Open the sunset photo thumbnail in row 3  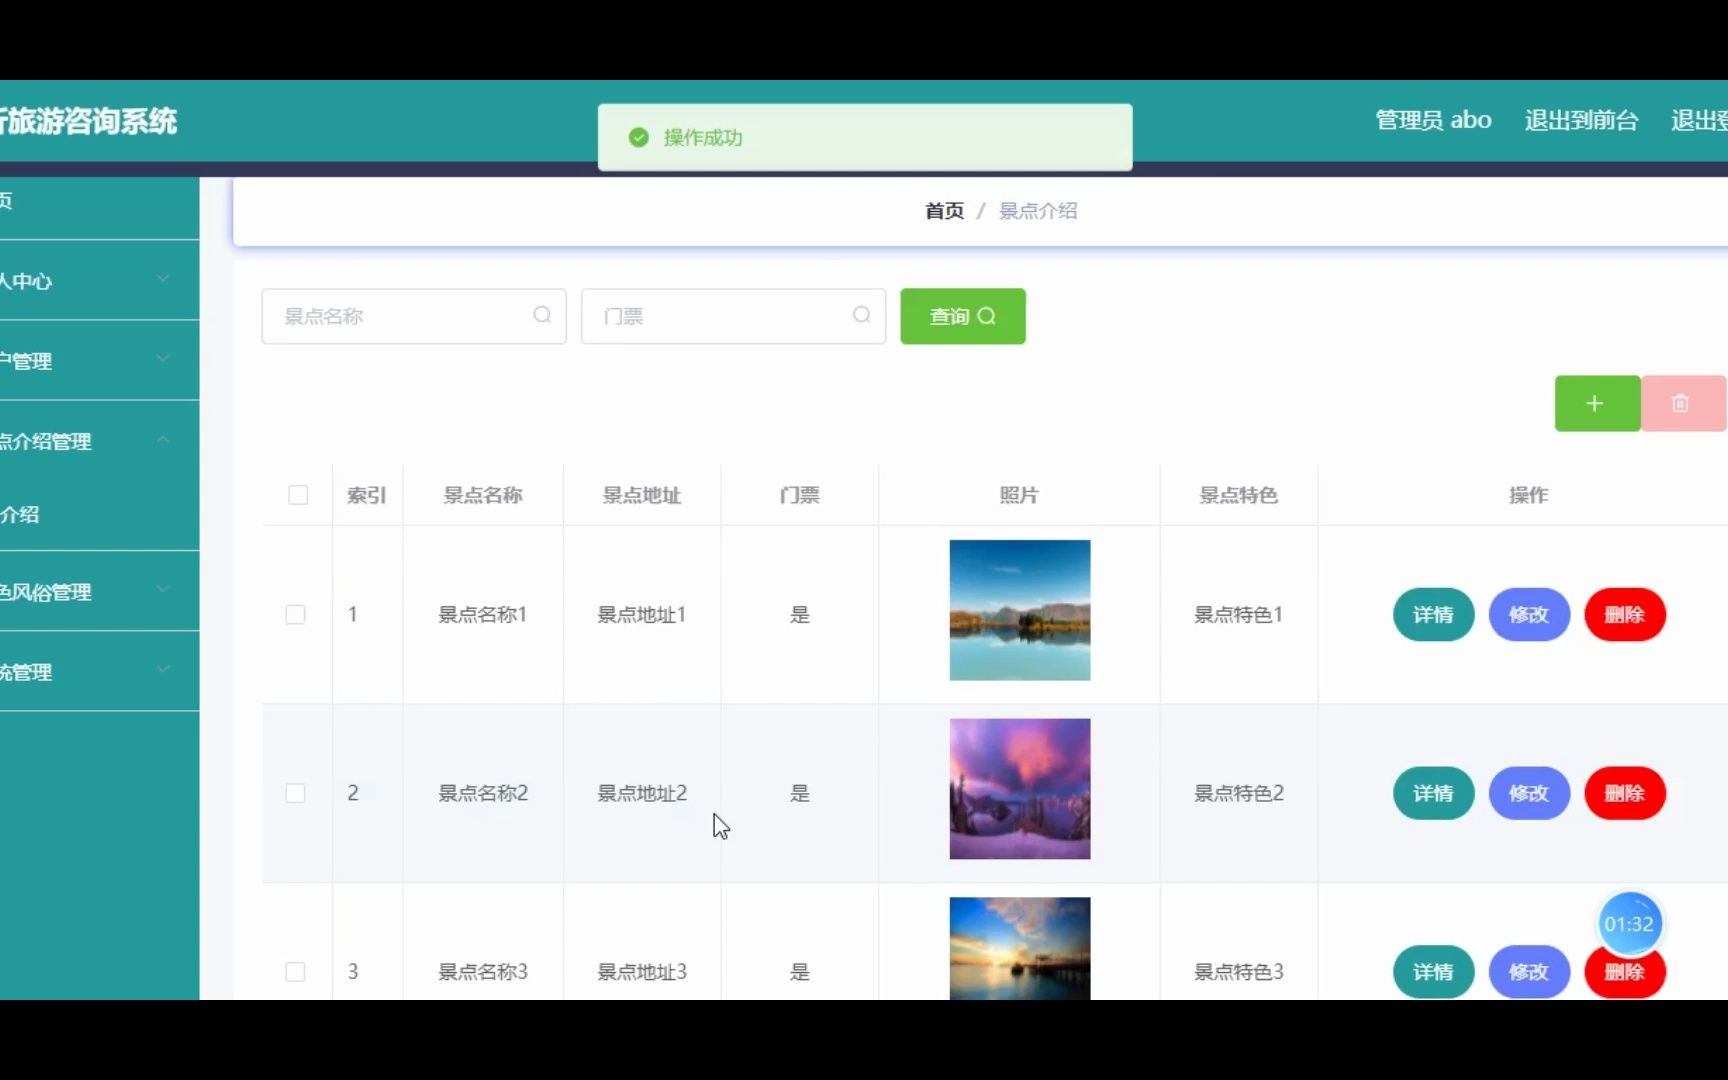1019,948
